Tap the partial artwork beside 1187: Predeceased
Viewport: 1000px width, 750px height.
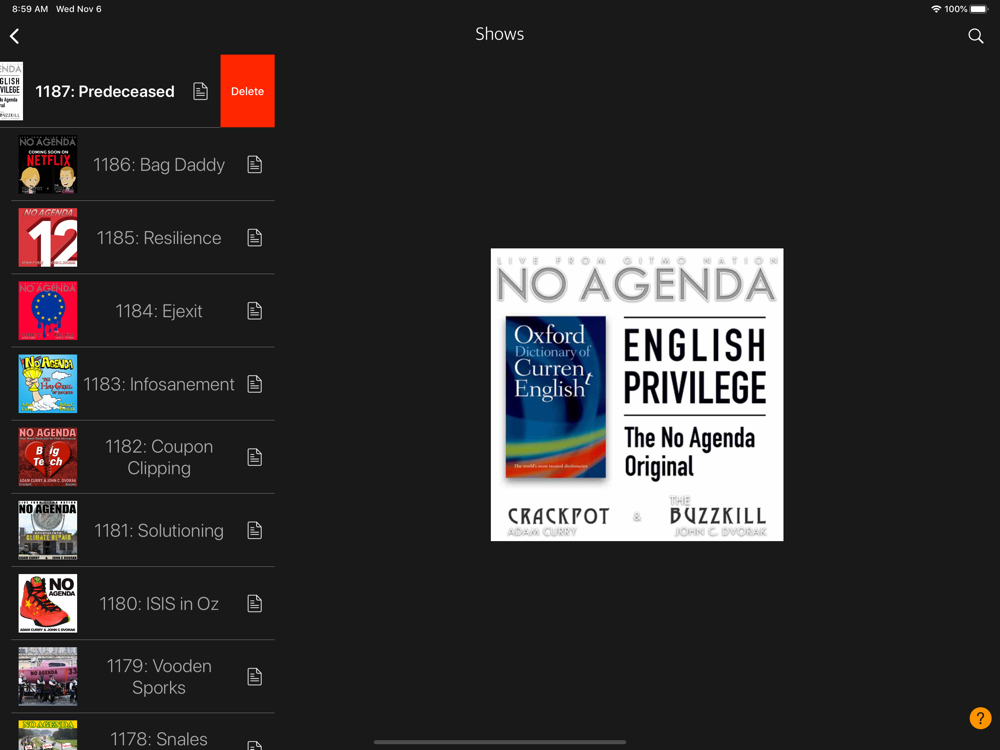coord(11,91)
